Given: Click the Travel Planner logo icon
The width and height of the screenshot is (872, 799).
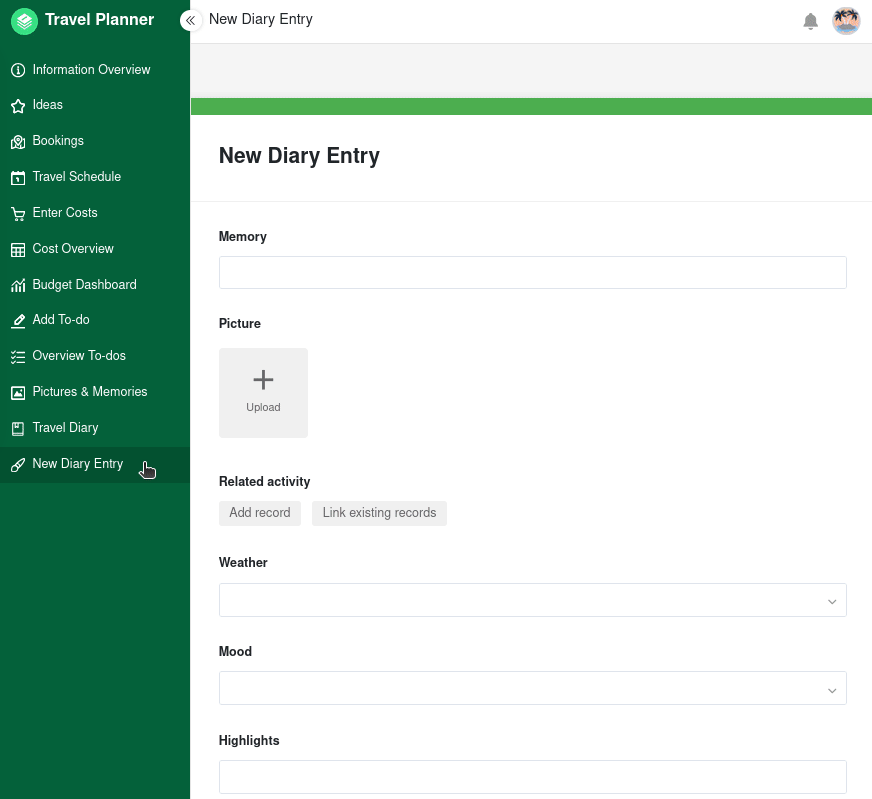Looking at the screenshot, I should point(24,21).
